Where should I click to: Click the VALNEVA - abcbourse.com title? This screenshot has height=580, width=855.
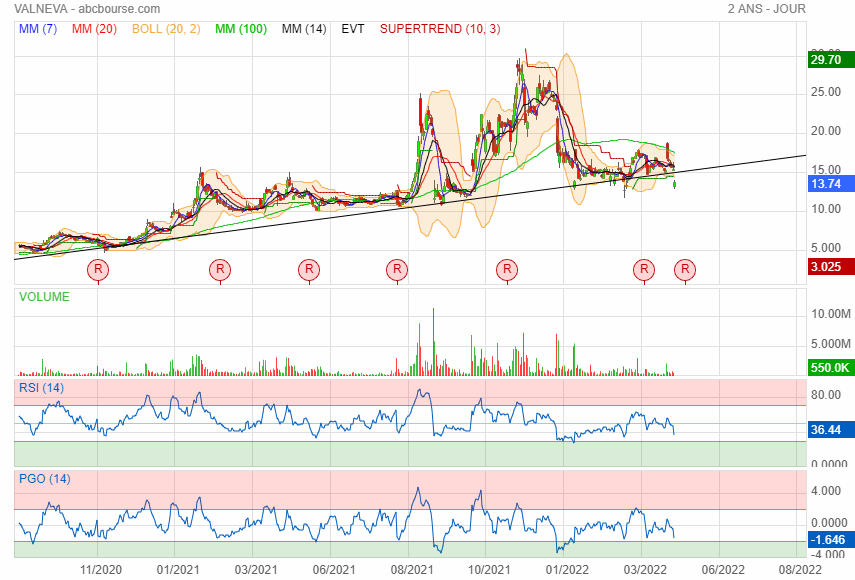click(87, 9)
